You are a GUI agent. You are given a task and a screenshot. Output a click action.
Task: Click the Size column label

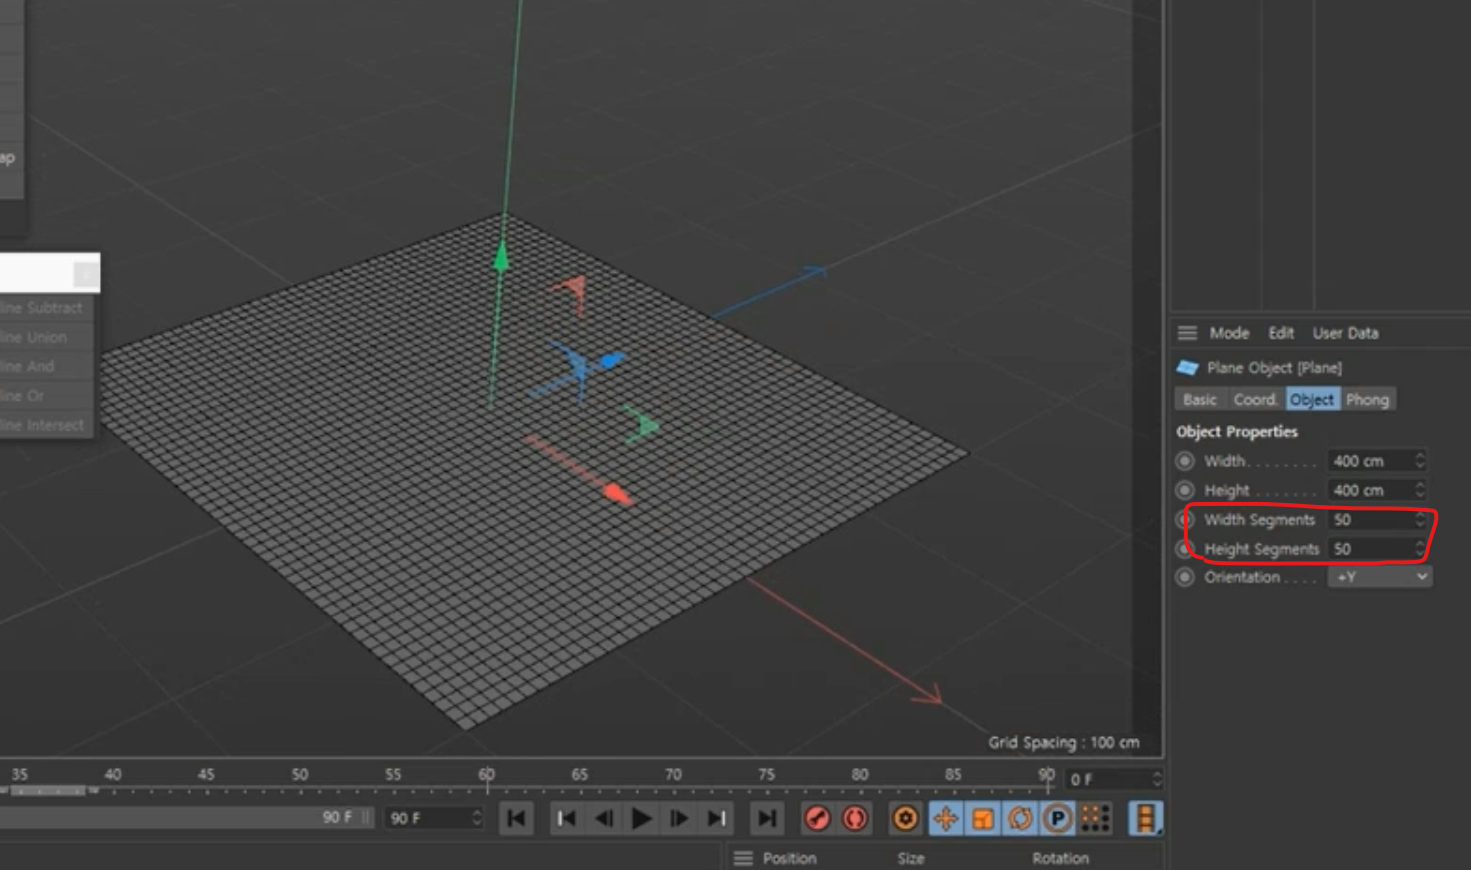pos(911,858)
